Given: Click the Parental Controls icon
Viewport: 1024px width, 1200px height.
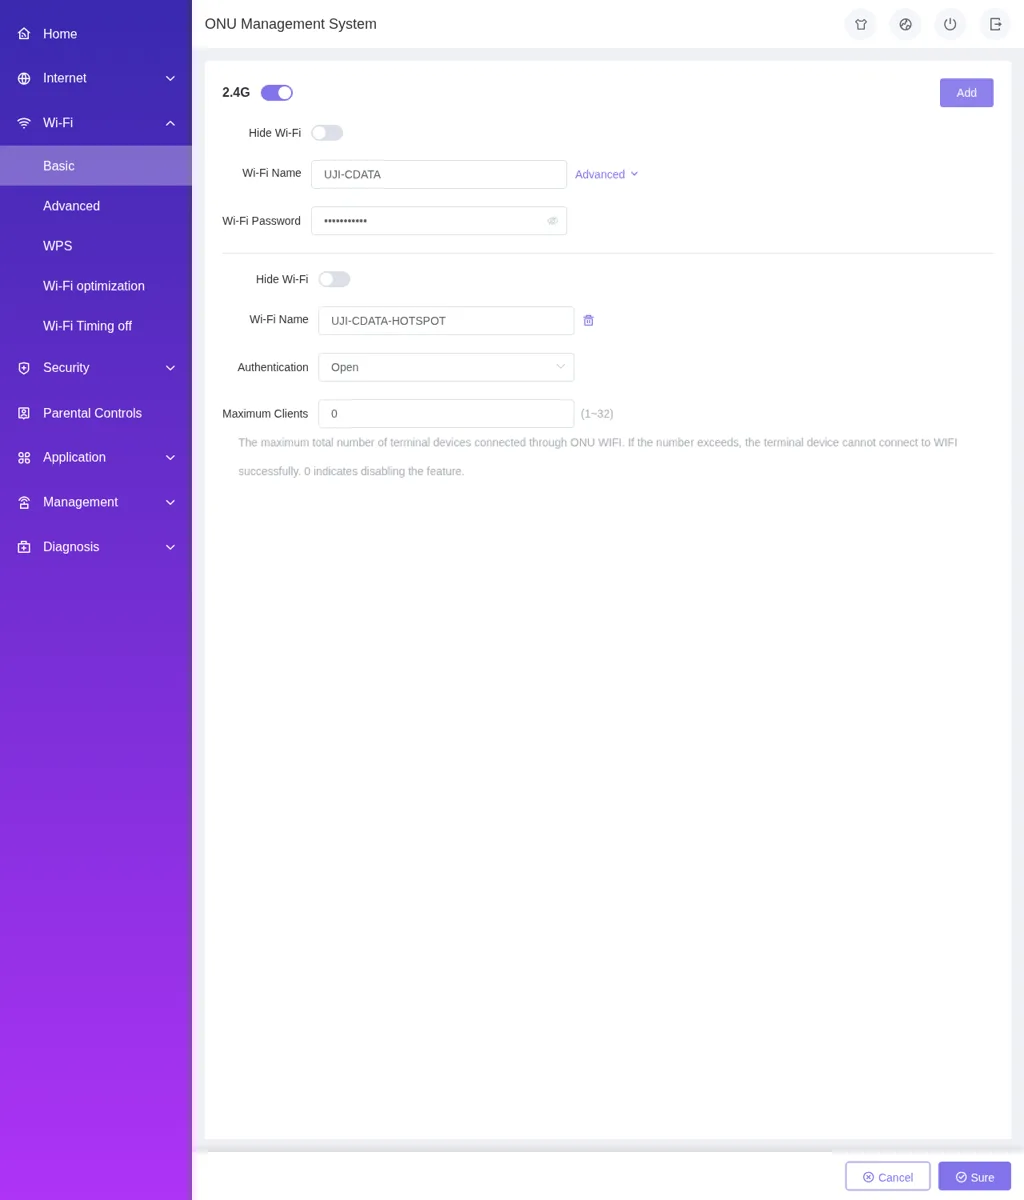Looking at the screenshot, I should (24, 413).
